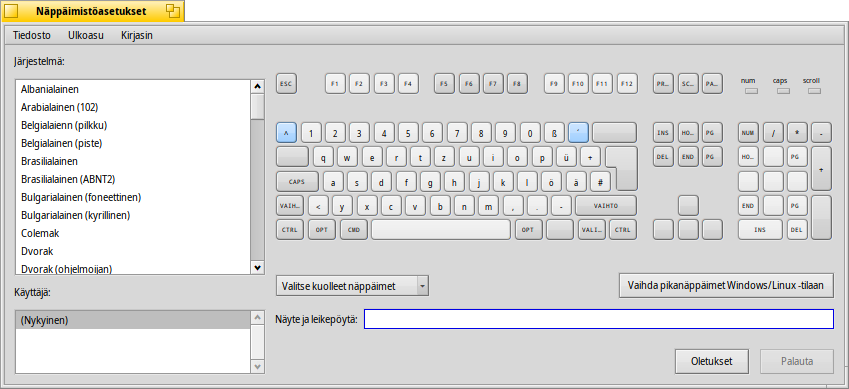Select Bulgarialainen (foneettinen) keymap
Screen dimensions: 849x389
[x=133, y=197]
